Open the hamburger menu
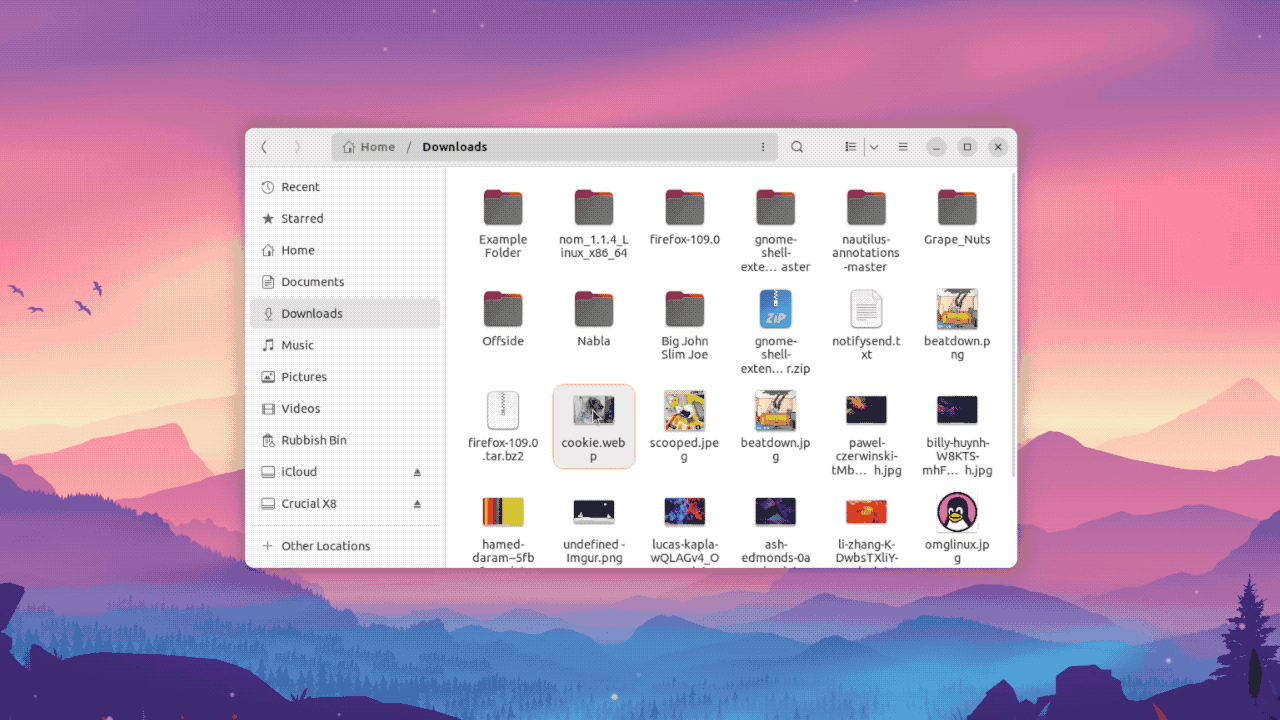 pyautogui.click(x=902, y=146)
